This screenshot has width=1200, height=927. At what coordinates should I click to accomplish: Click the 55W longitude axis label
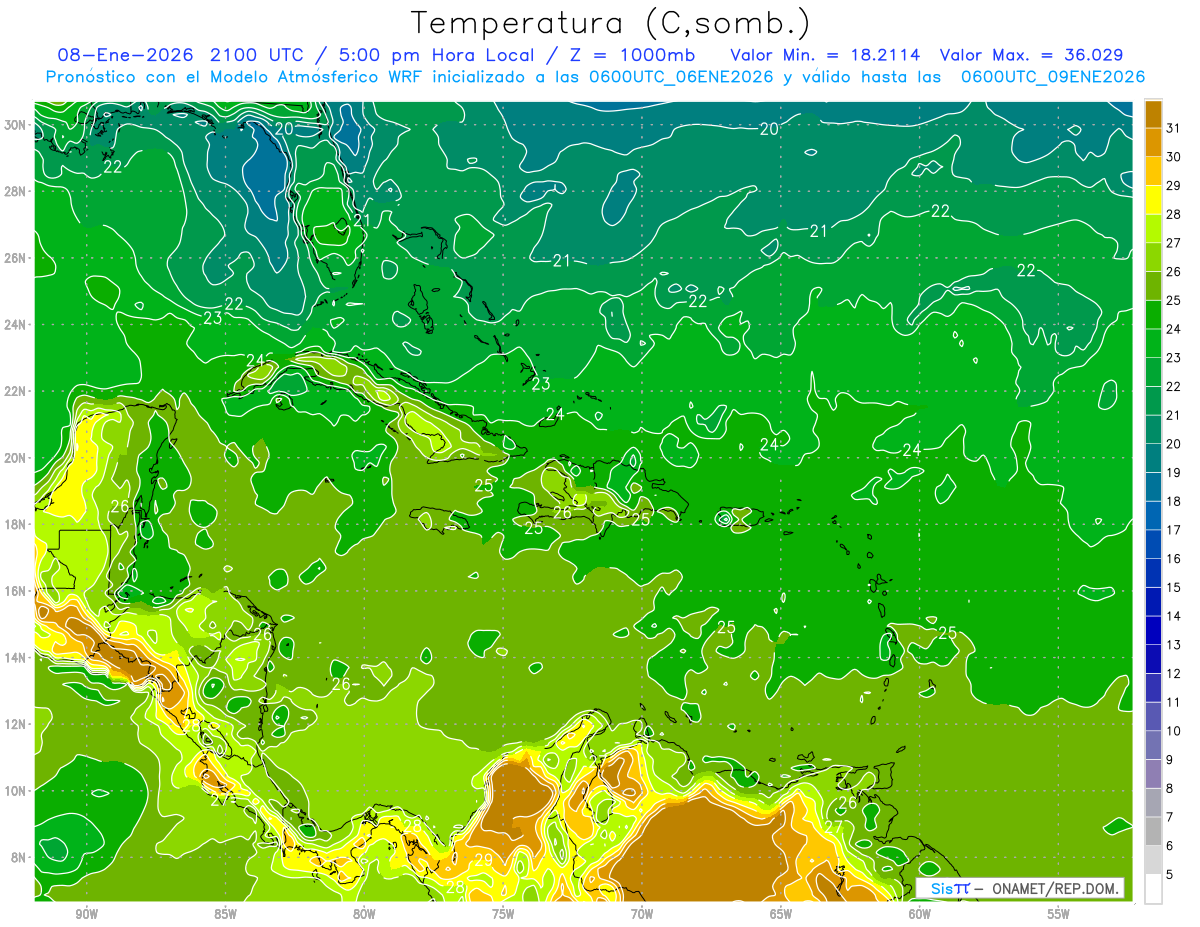[x=1059, y=914]
